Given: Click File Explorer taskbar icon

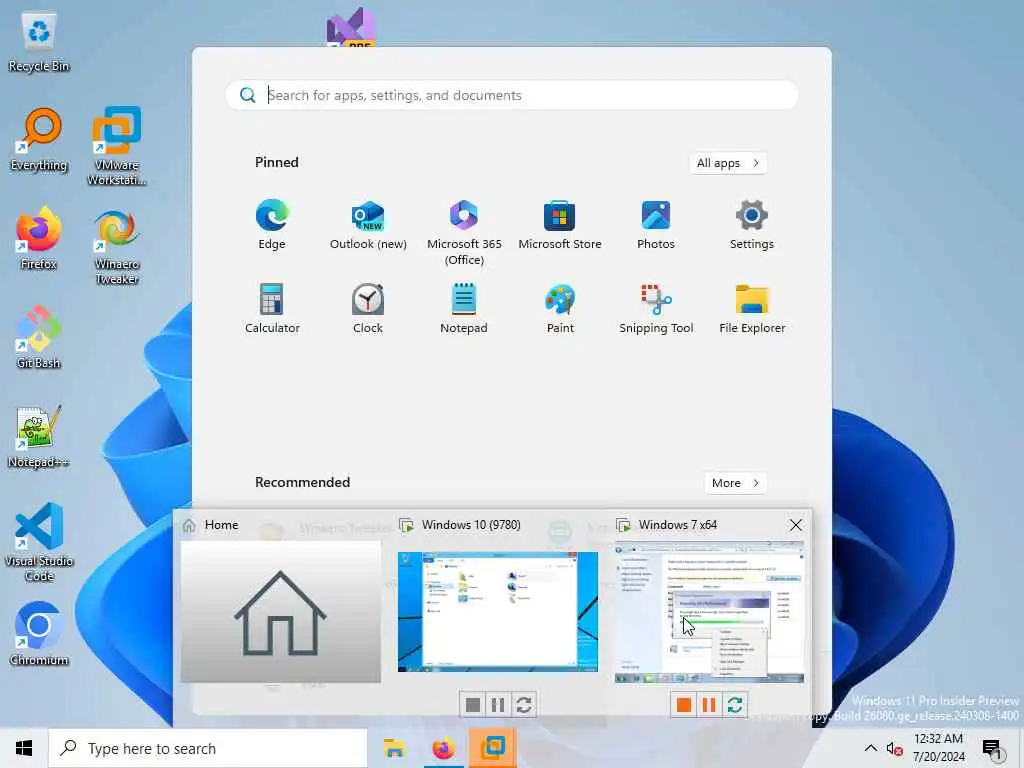Looking at the screenshot, I should point(394,748).
